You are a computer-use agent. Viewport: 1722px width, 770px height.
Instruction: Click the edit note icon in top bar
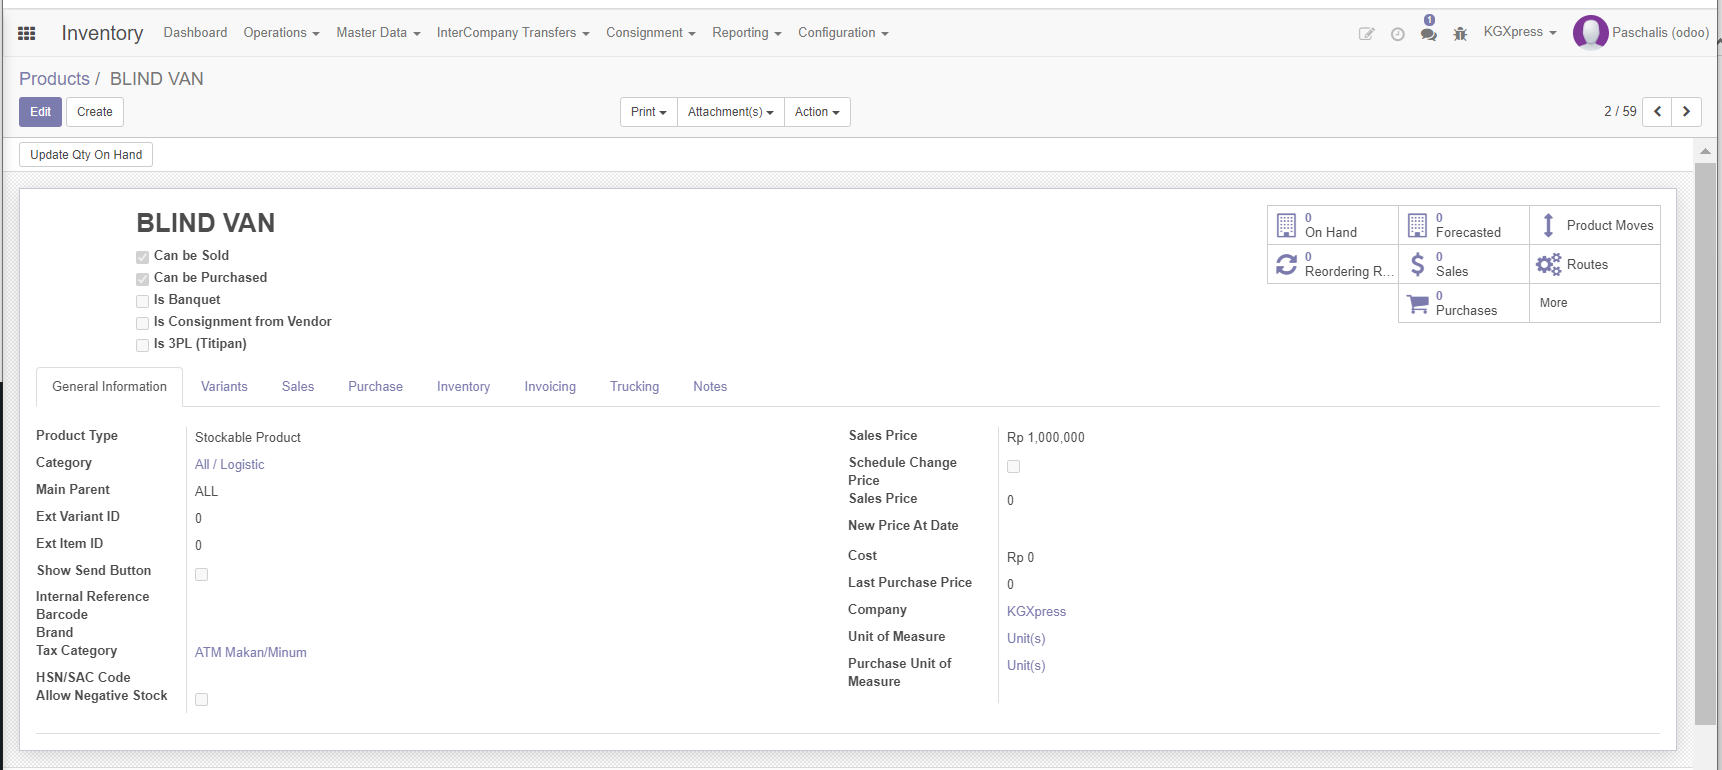tap(1366, 34)
